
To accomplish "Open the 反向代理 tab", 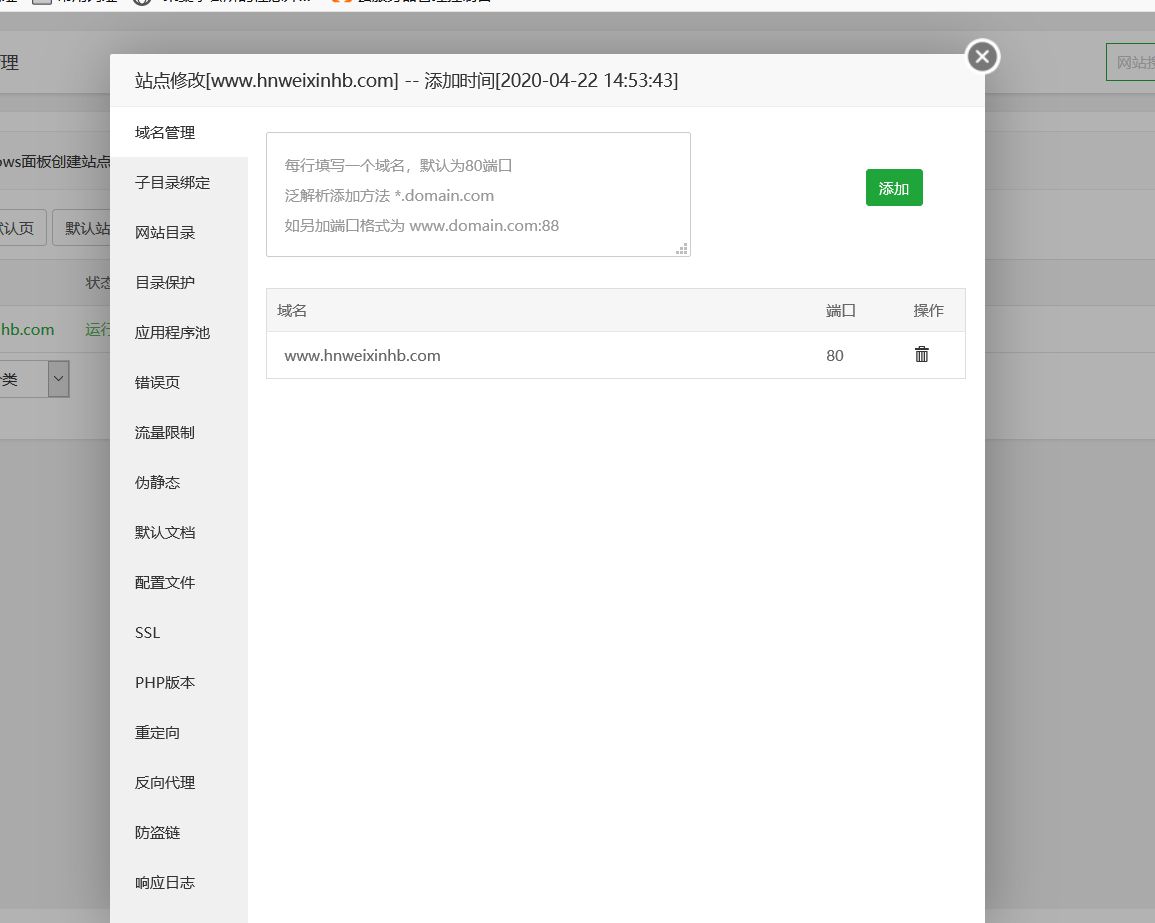I will click(179, 782).
